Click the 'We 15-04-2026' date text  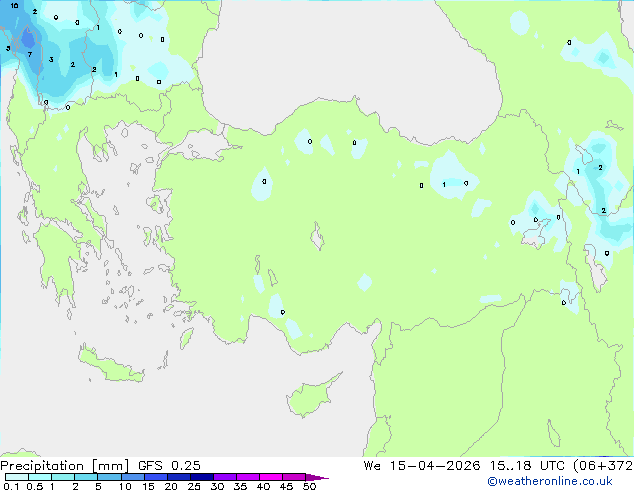coord(422,466)
